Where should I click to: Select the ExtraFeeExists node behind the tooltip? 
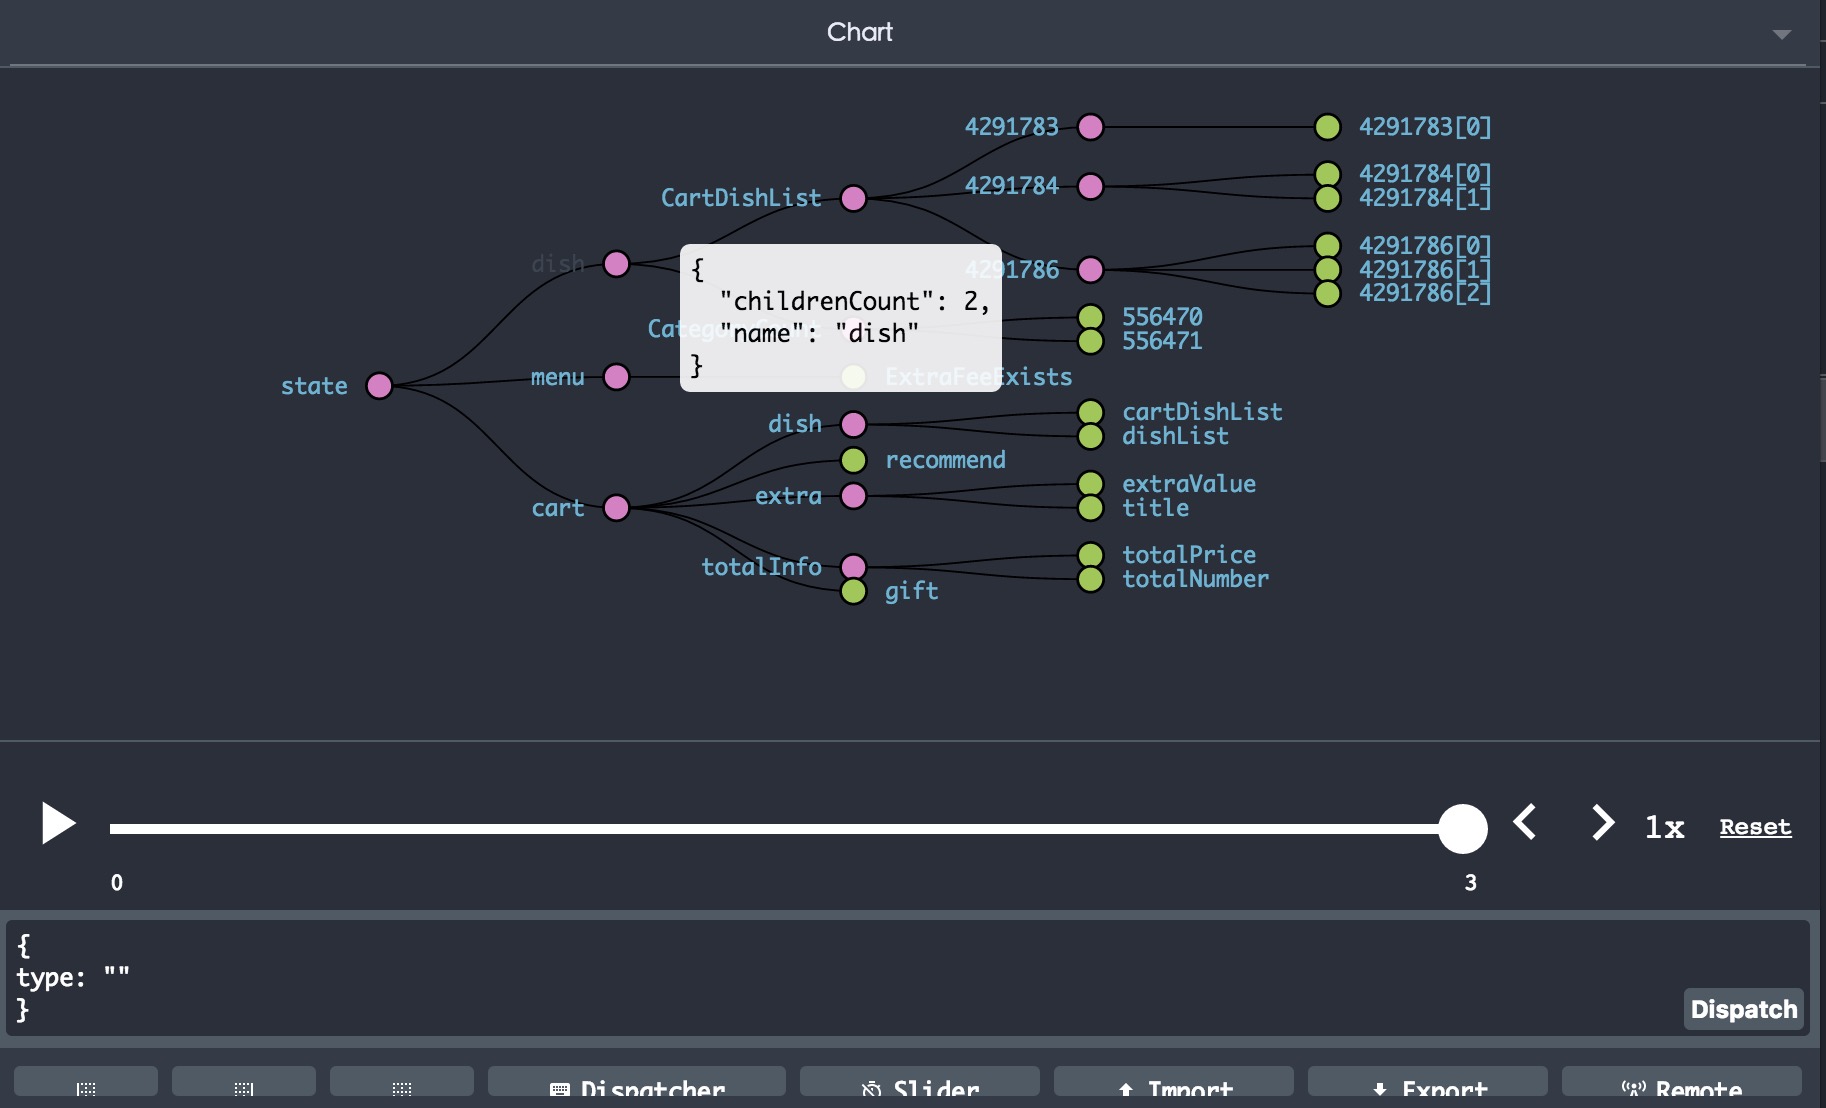coord(853,377)
